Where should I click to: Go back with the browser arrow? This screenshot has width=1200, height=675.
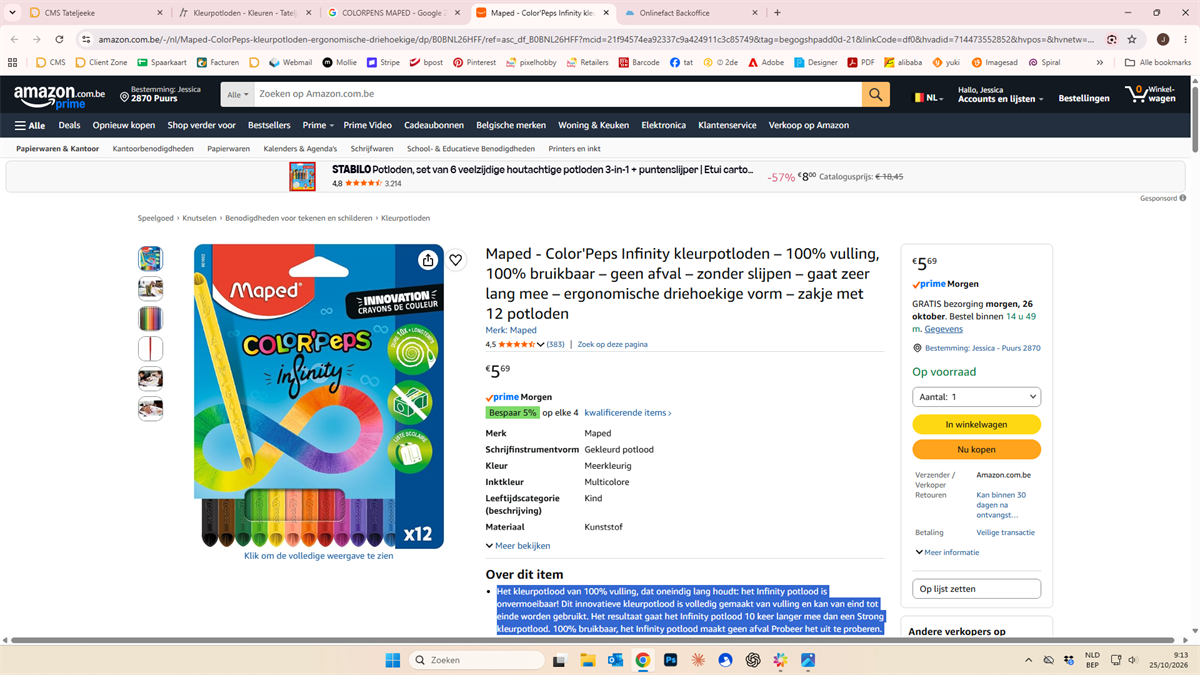click(x=14, y=39)
